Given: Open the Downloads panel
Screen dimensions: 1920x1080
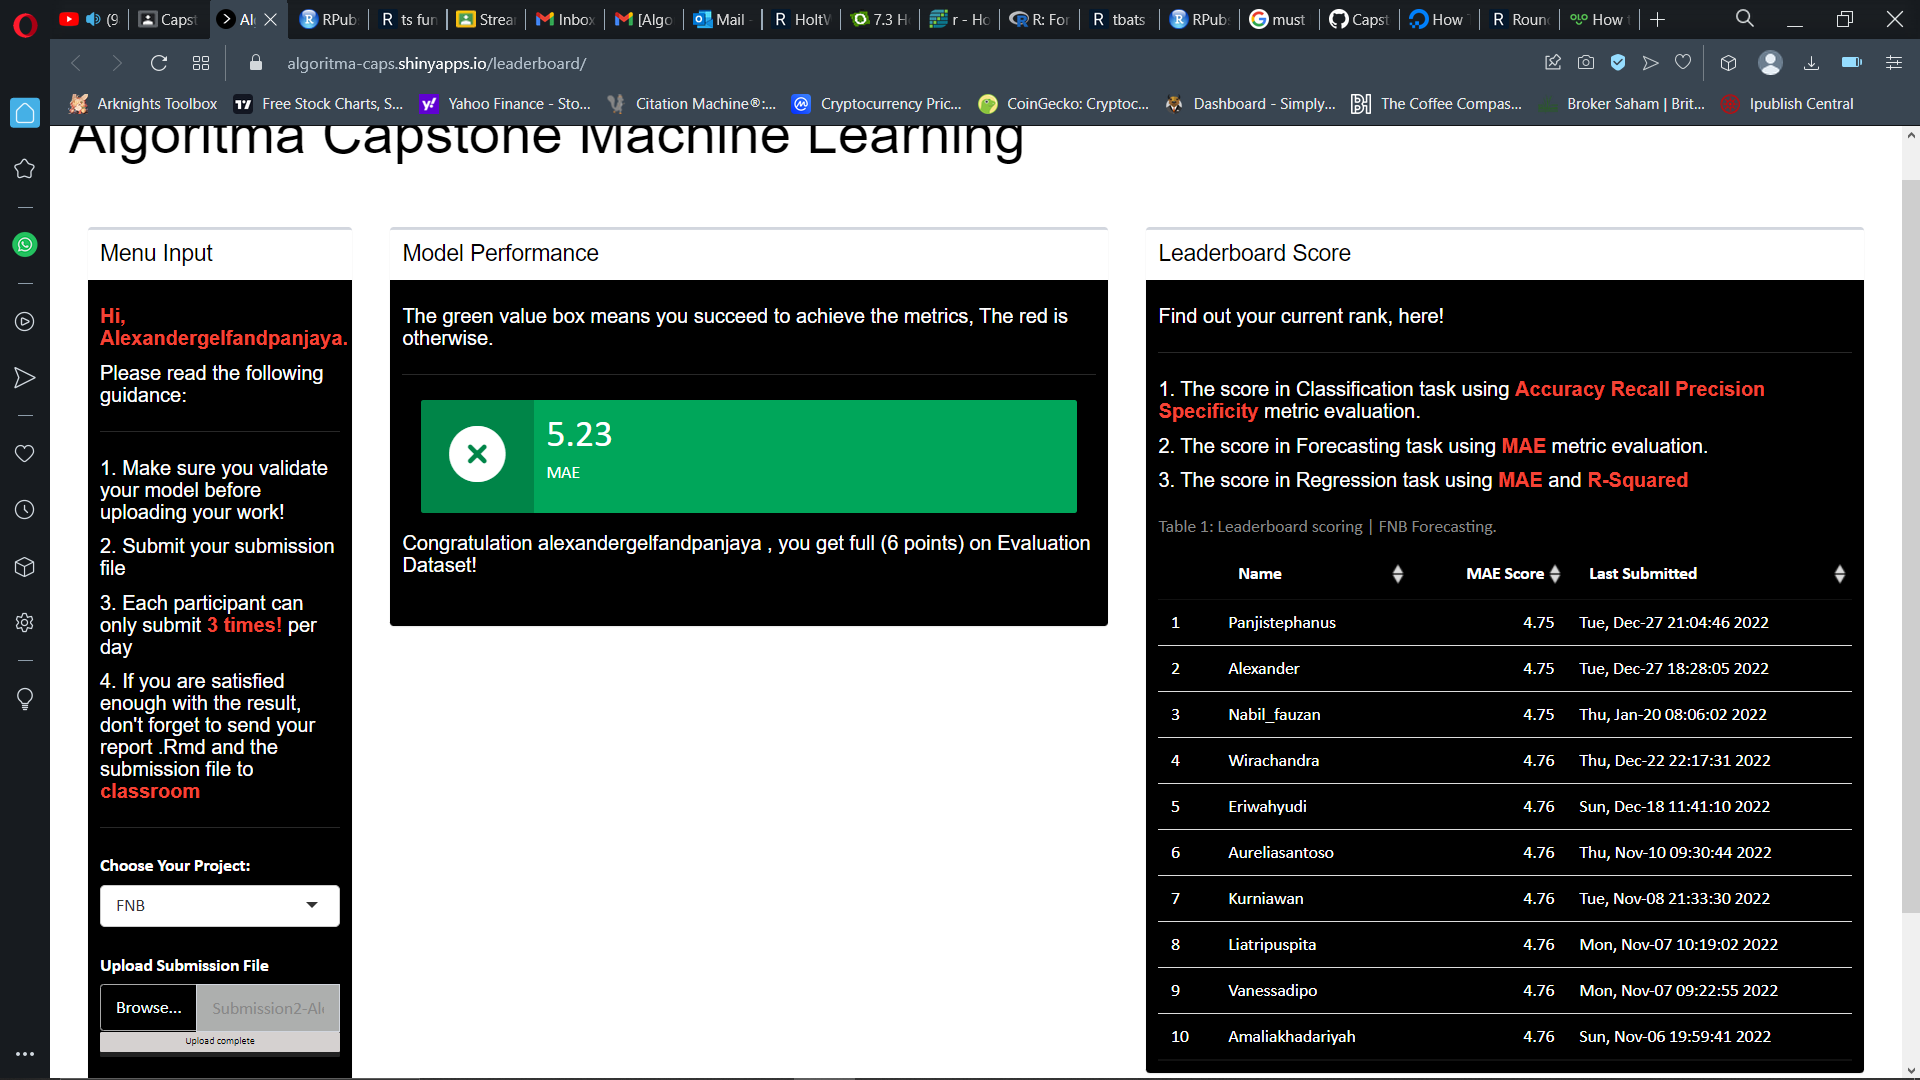Looking at the screenshot, I should click(x=1810, y=62).
